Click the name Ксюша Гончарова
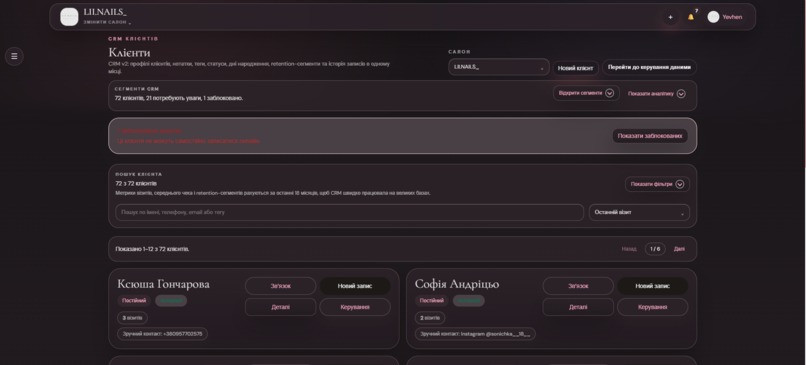This screenshot has width=806, height=365. (x=163, y=284)
